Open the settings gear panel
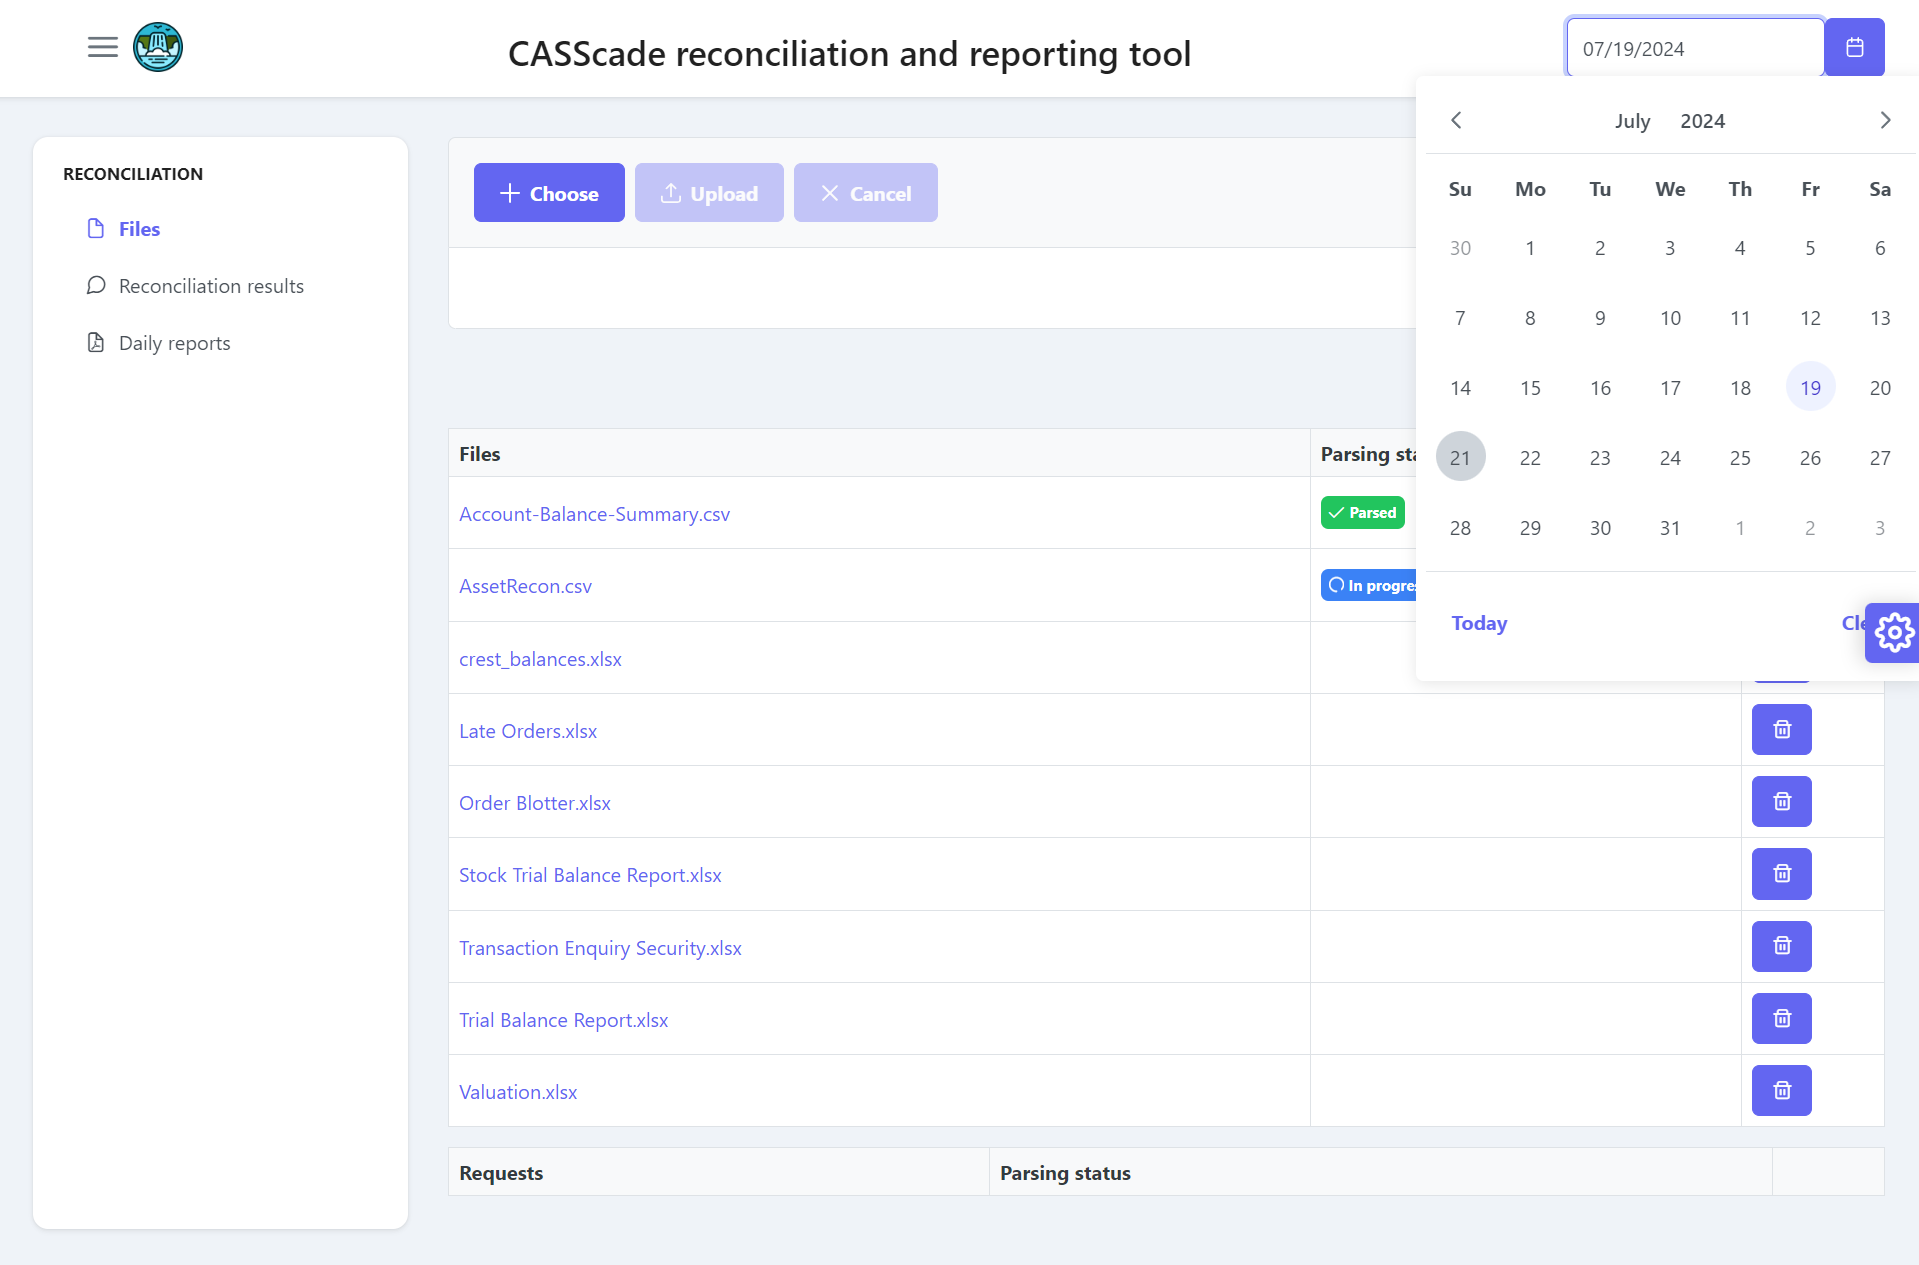1919x1265 pixels. tap(1893, 633)
